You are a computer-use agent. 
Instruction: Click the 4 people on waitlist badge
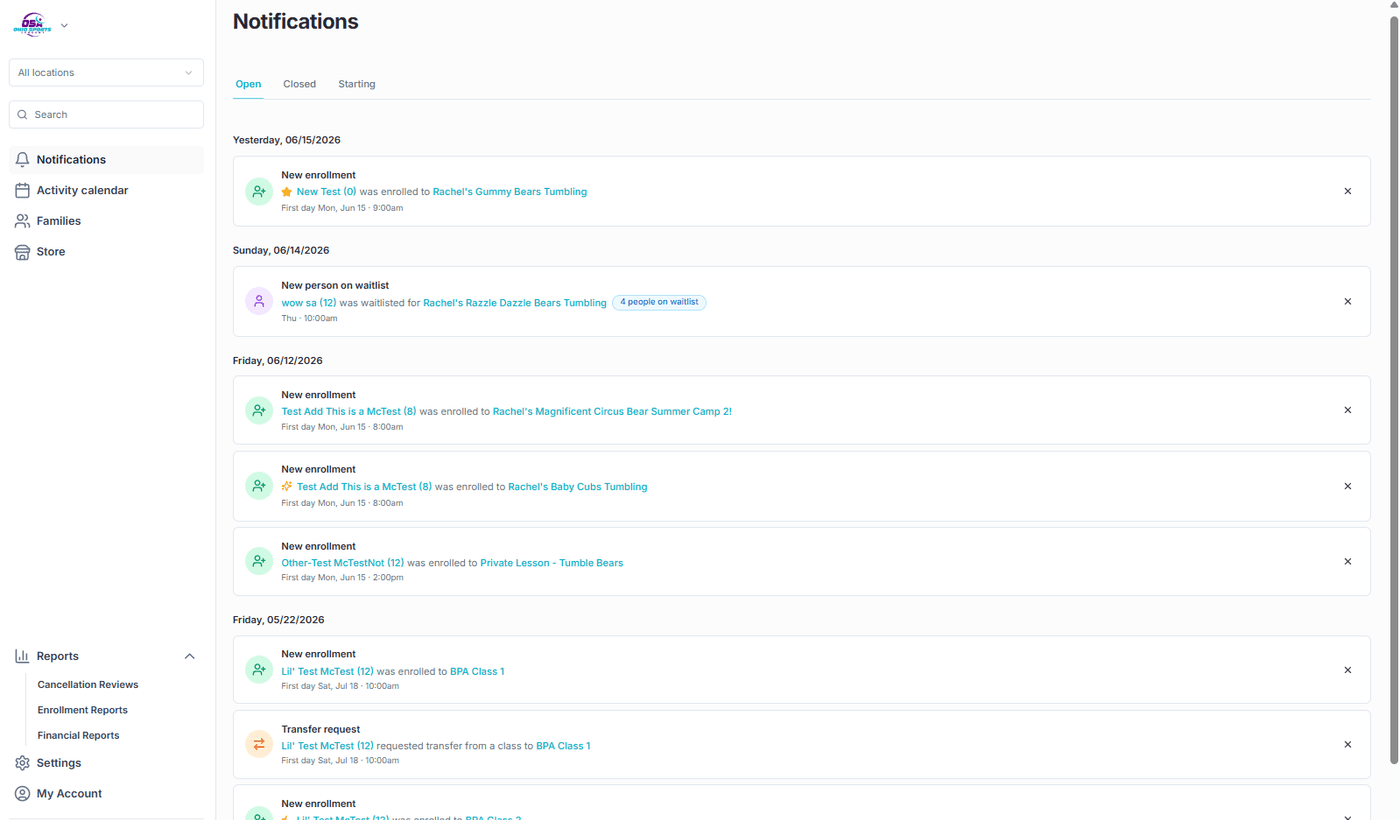coord(659,302)
